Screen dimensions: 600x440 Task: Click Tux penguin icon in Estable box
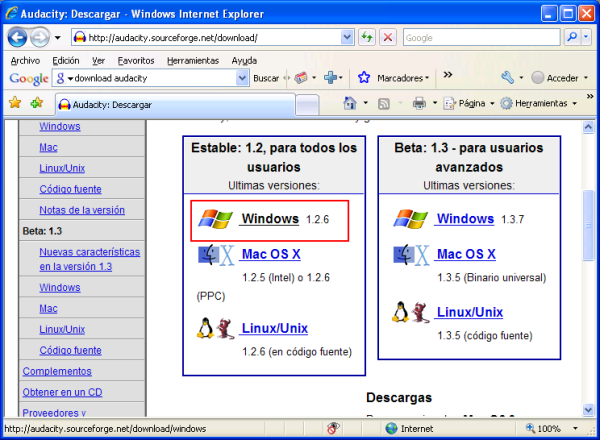pos(205,329)
